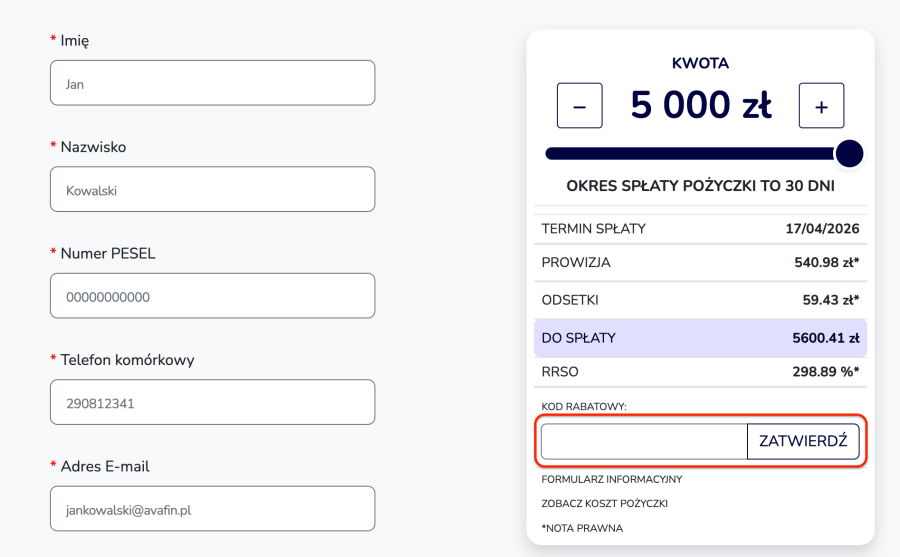900x557 pixels.
Task: Focus the Adres E-mail input
Action: [x=212, y=509]
